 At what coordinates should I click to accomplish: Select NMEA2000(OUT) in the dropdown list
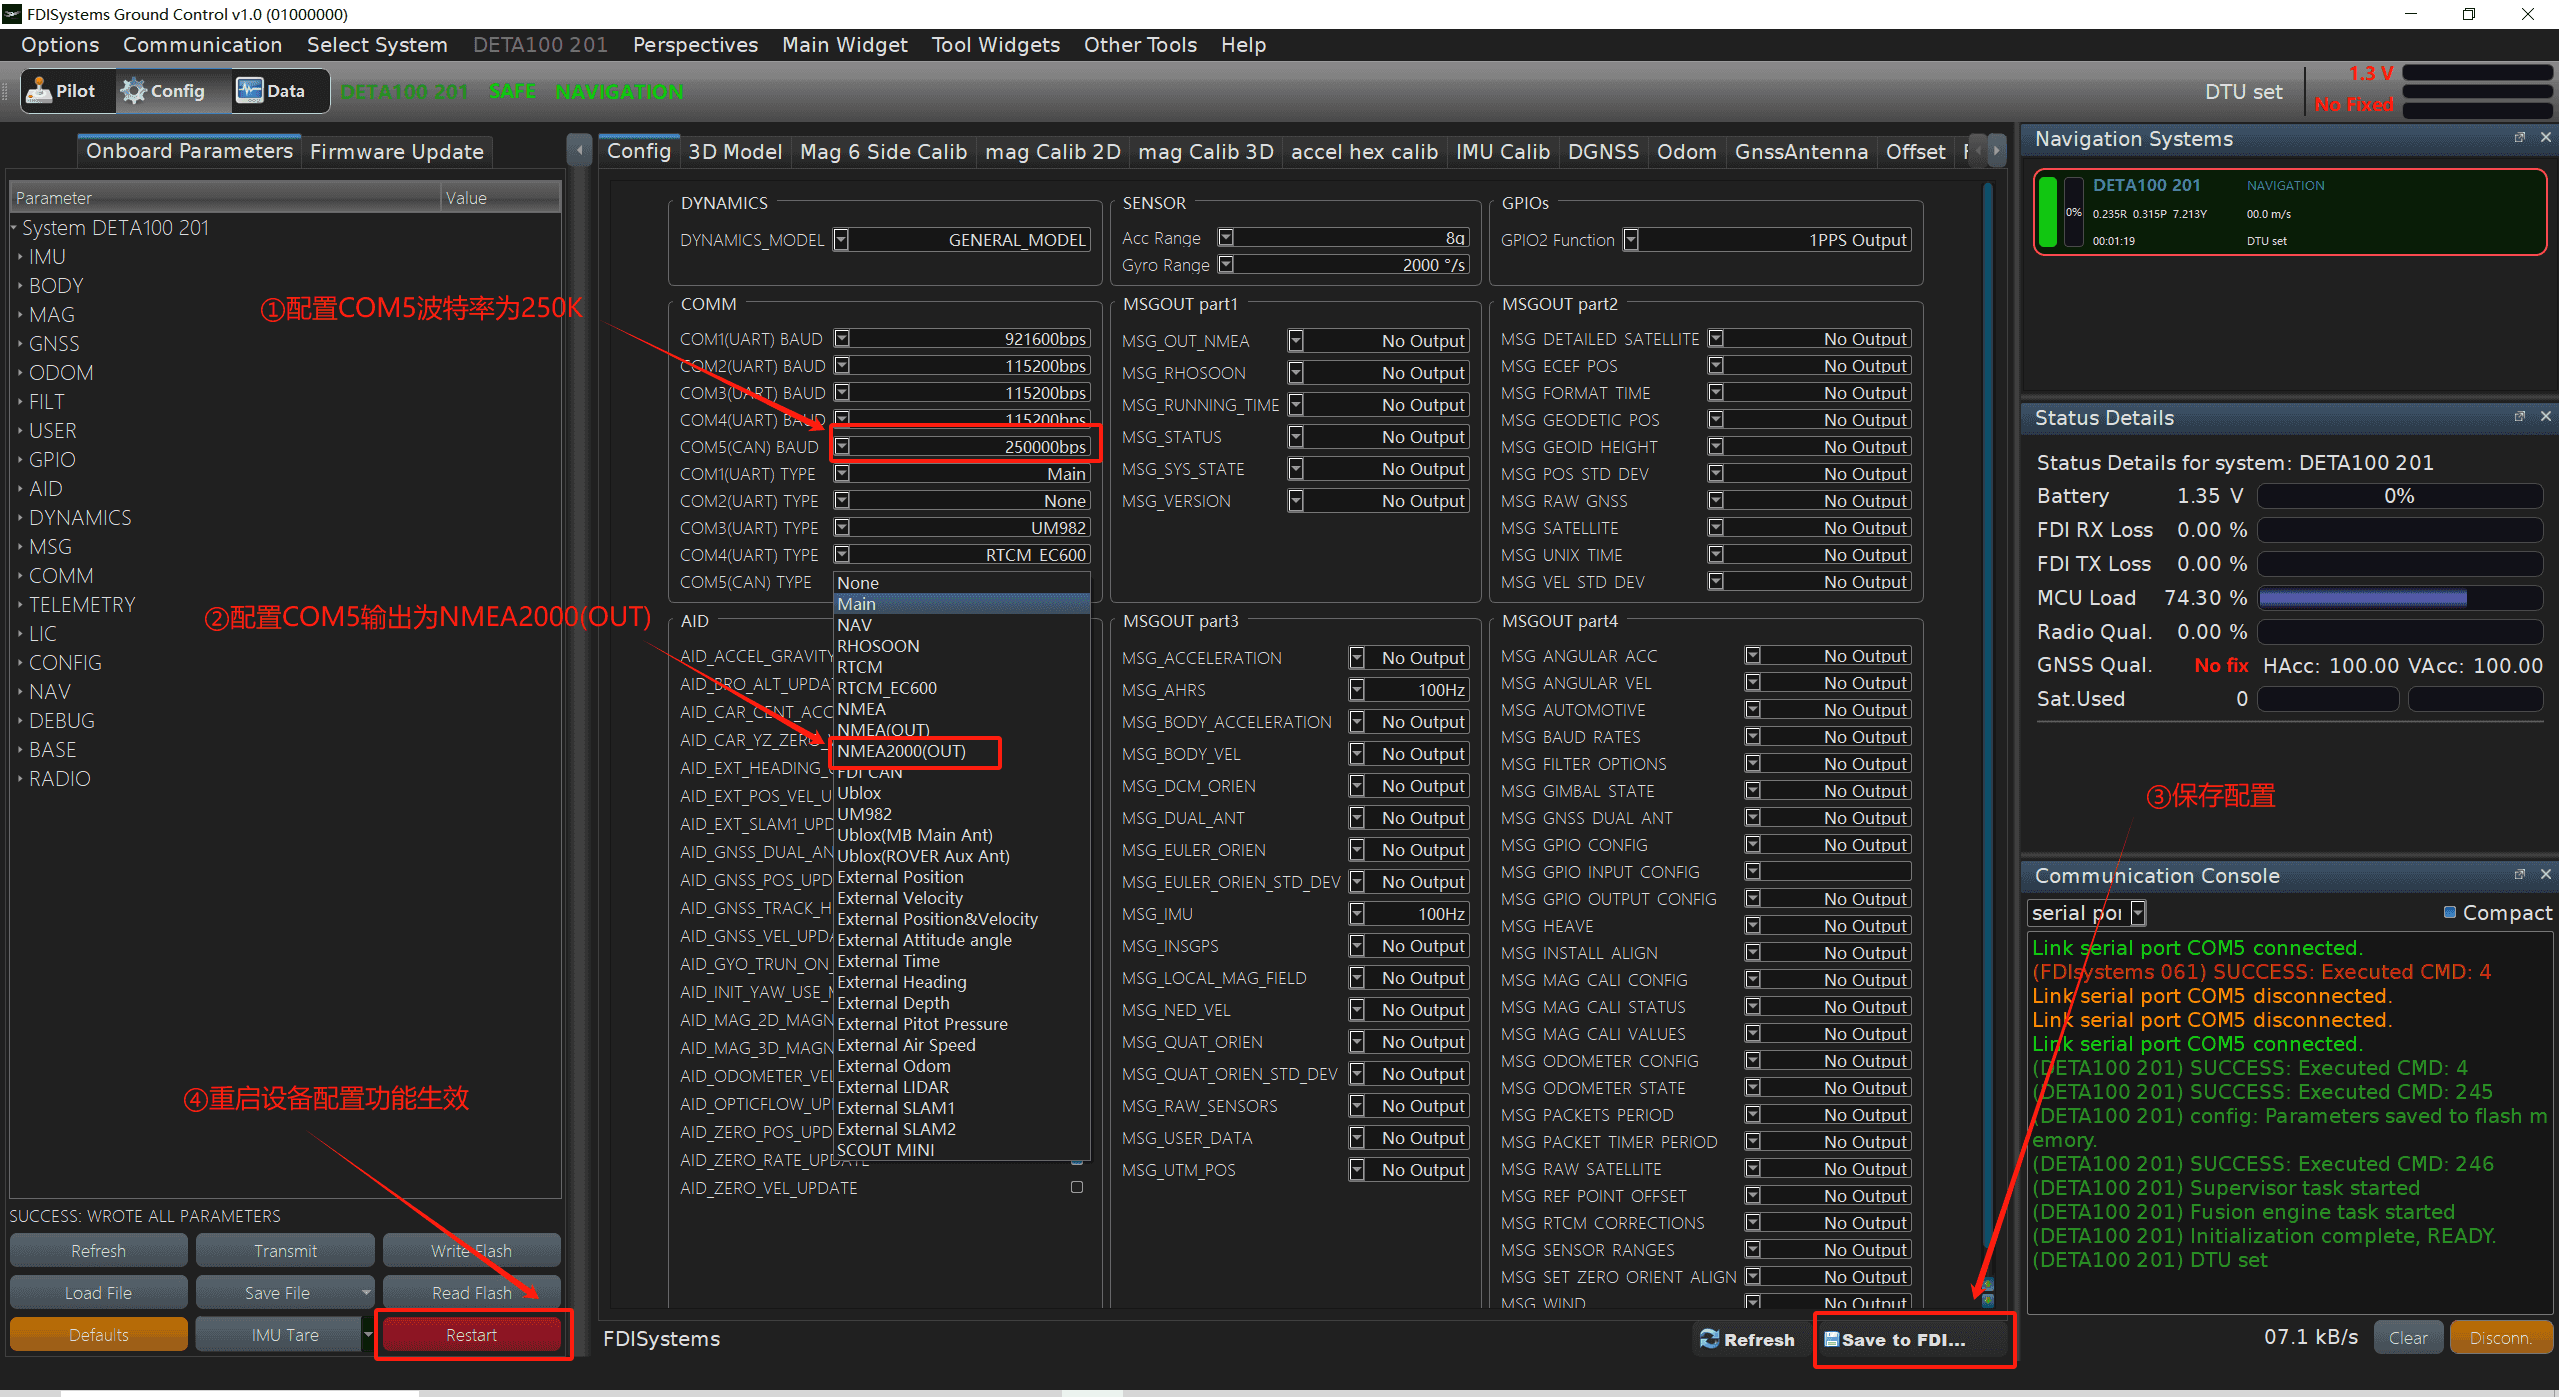[x=901, y=751]
